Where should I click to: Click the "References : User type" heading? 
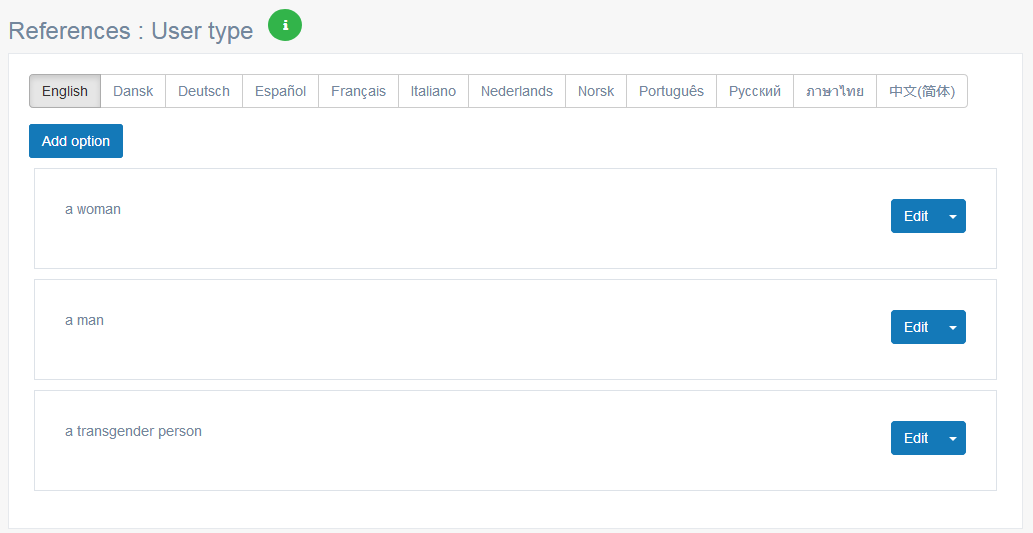coord(131,31)
